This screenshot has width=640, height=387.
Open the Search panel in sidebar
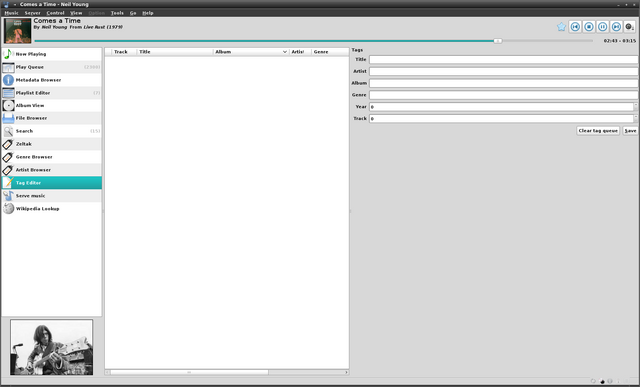51,131
